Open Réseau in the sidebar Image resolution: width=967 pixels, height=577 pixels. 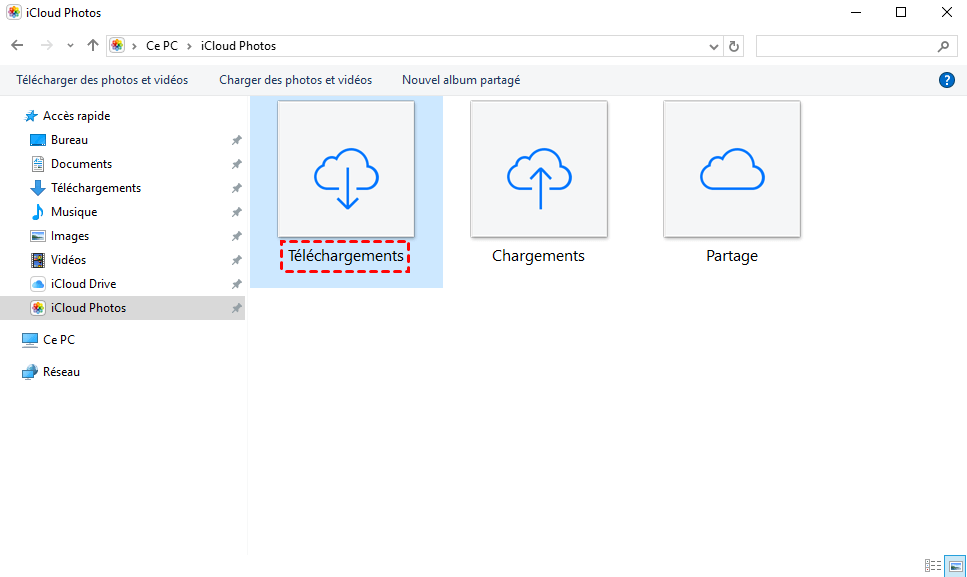[x=62, y=372]
